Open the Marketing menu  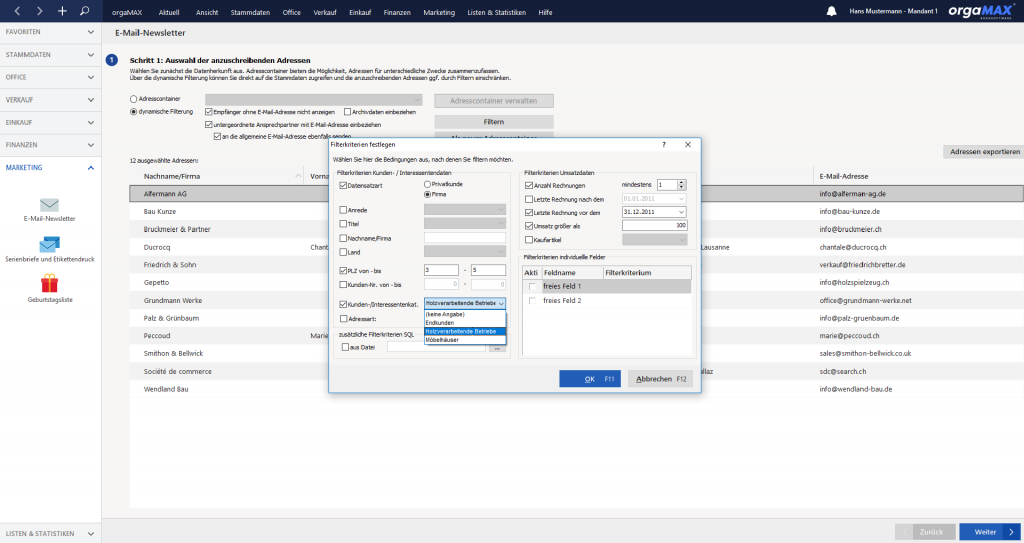[x=439, y=12]
